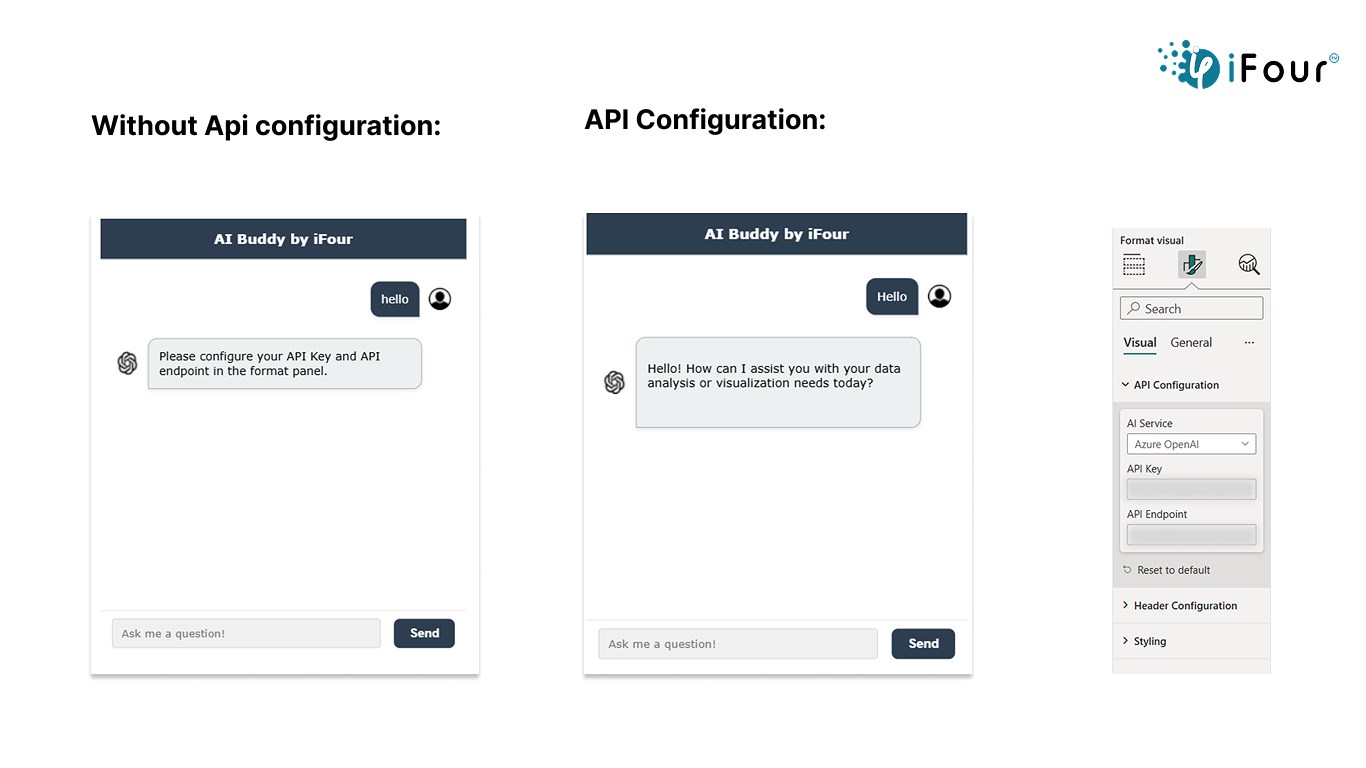Click the capitalized 'Hello' user message bubble

click(892, 297)
